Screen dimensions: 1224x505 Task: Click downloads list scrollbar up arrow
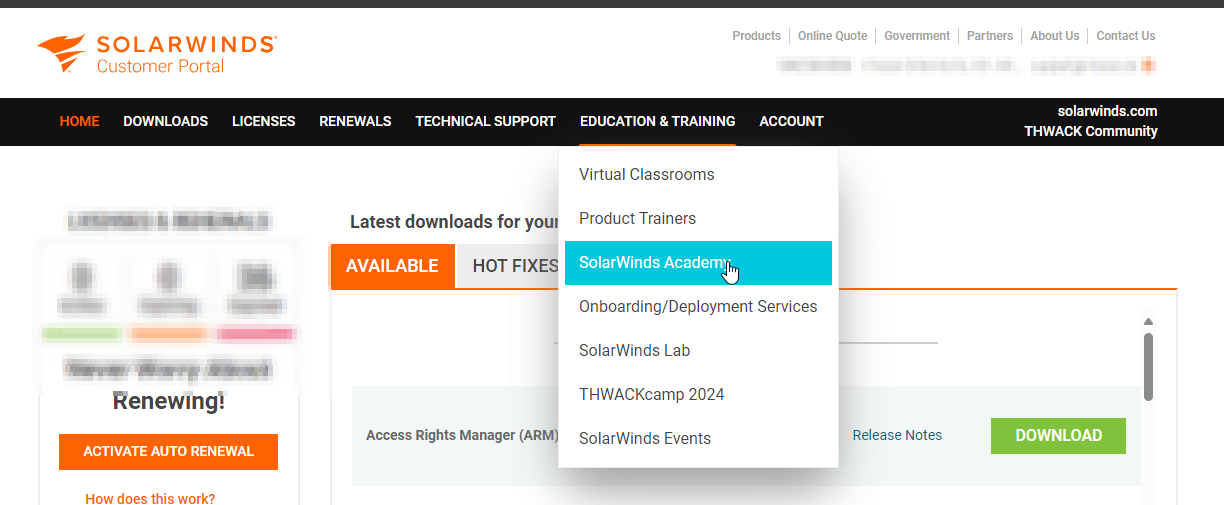coord(1148,321)
